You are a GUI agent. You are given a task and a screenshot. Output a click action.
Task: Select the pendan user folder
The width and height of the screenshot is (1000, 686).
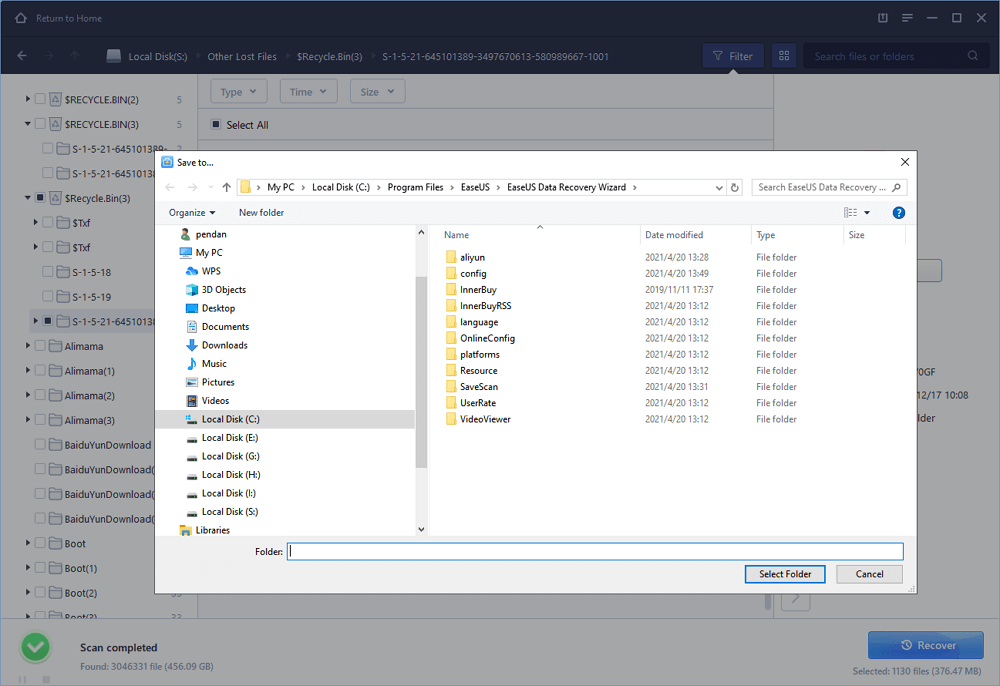coord(210,234)
